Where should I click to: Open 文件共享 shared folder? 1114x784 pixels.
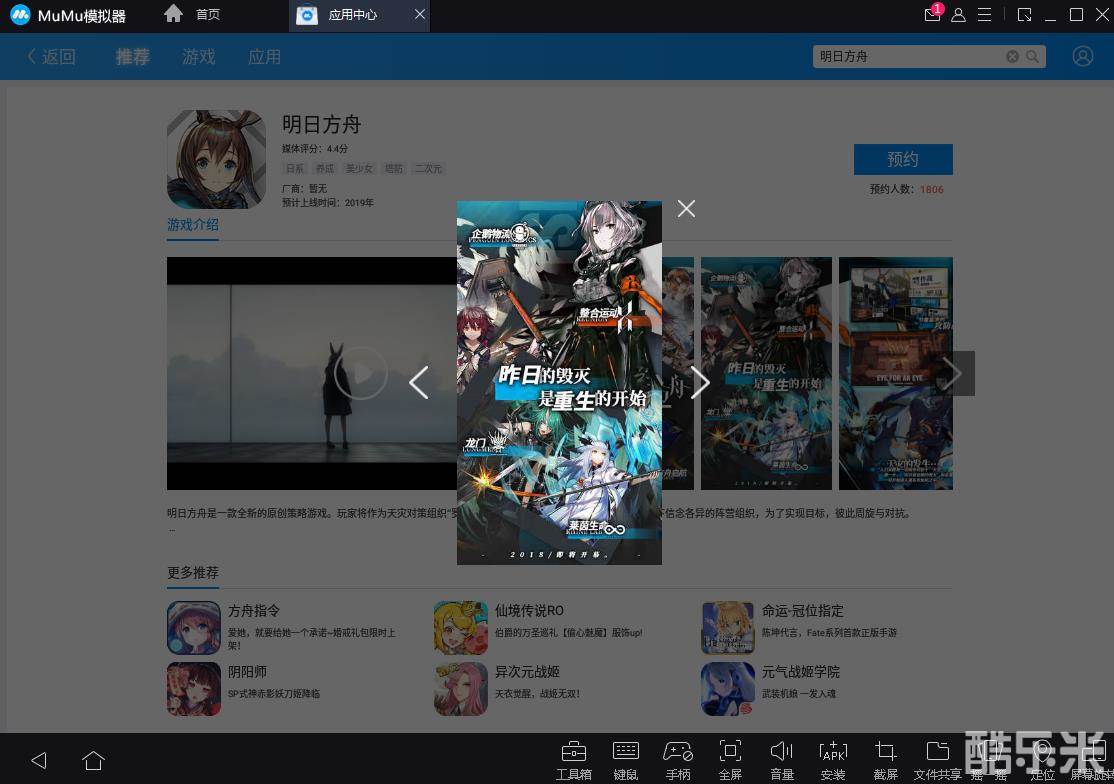pos(937,759)
